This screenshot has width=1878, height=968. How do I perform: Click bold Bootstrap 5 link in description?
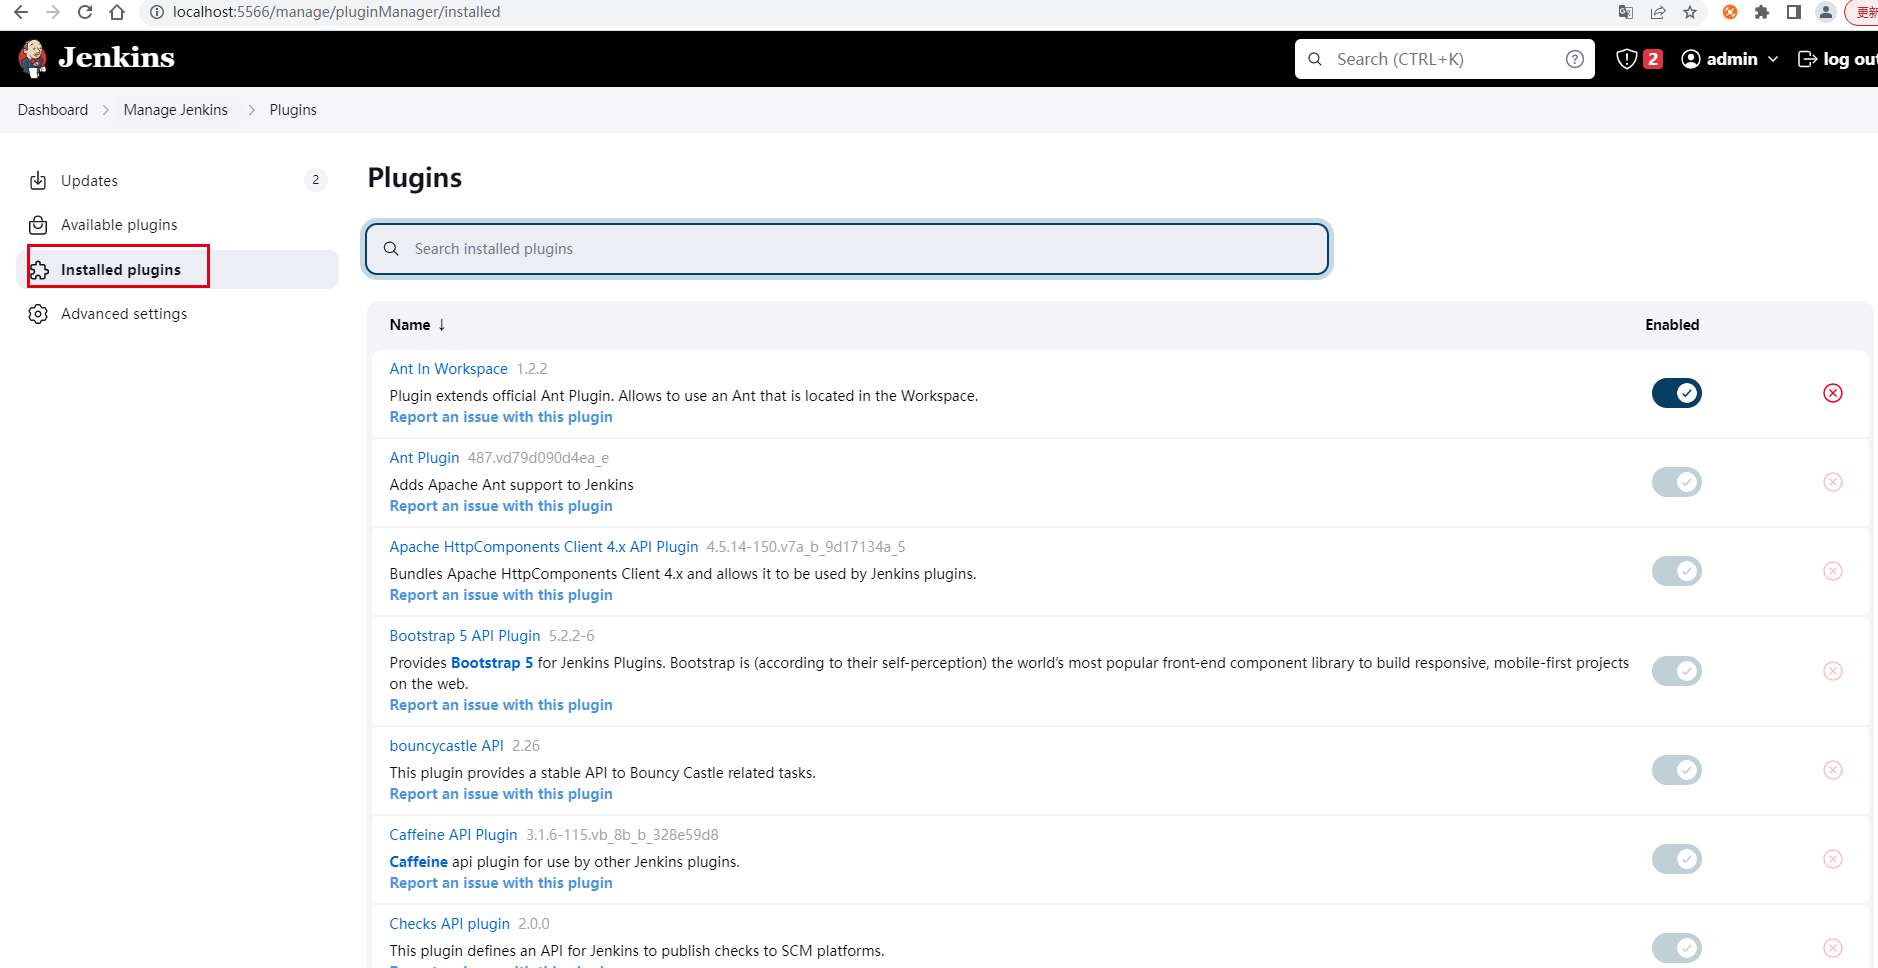(x=492, y=663)
